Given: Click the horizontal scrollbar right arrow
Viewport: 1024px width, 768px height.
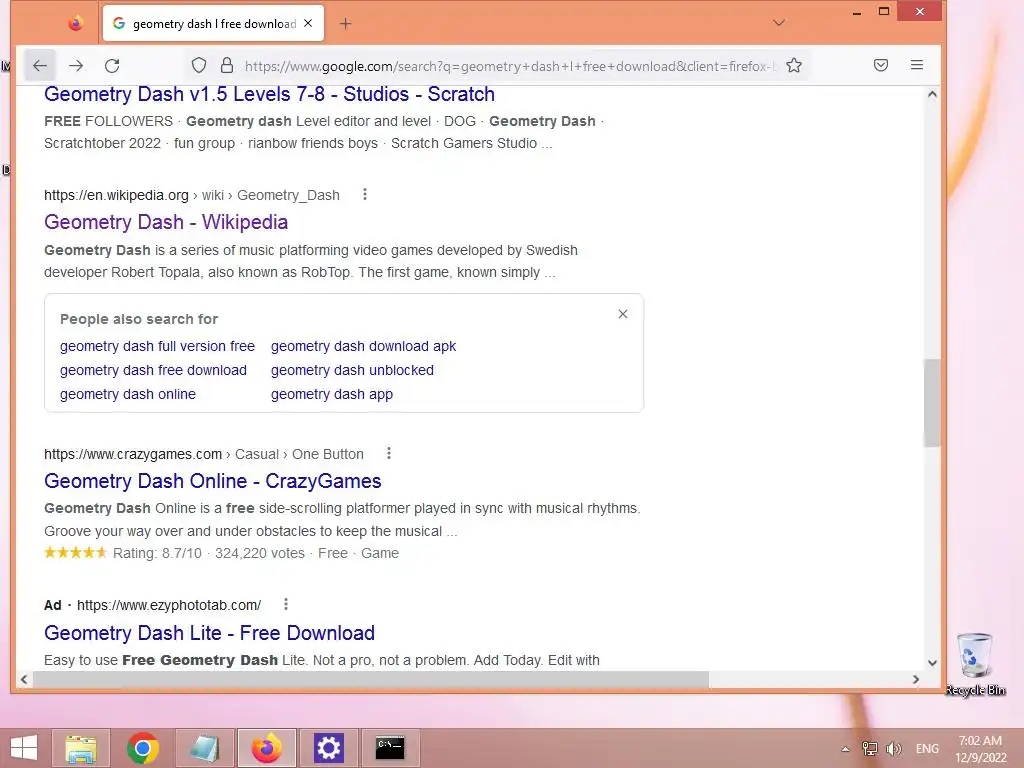Looking at the screenshot, I should (x=916, y=679).
